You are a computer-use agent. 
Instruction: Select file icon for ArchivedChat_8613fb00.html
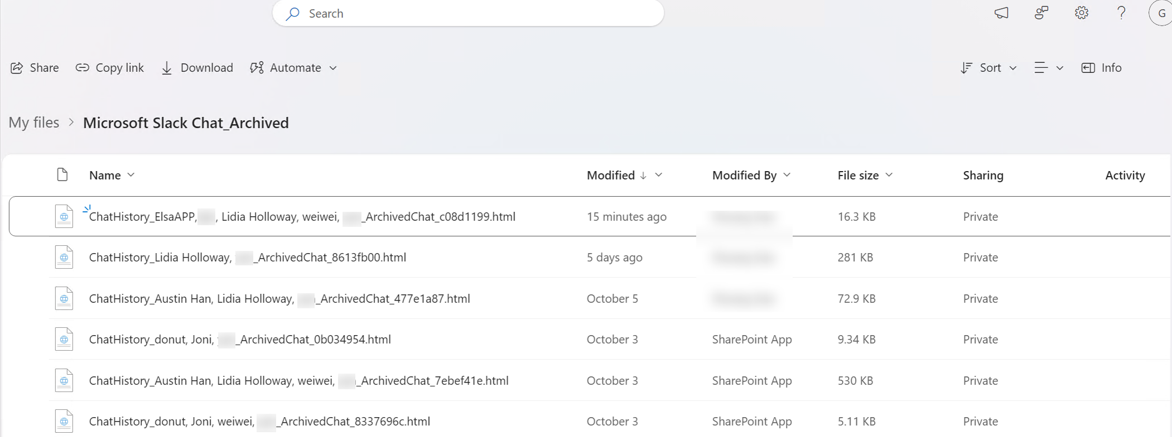click(64, 258)
